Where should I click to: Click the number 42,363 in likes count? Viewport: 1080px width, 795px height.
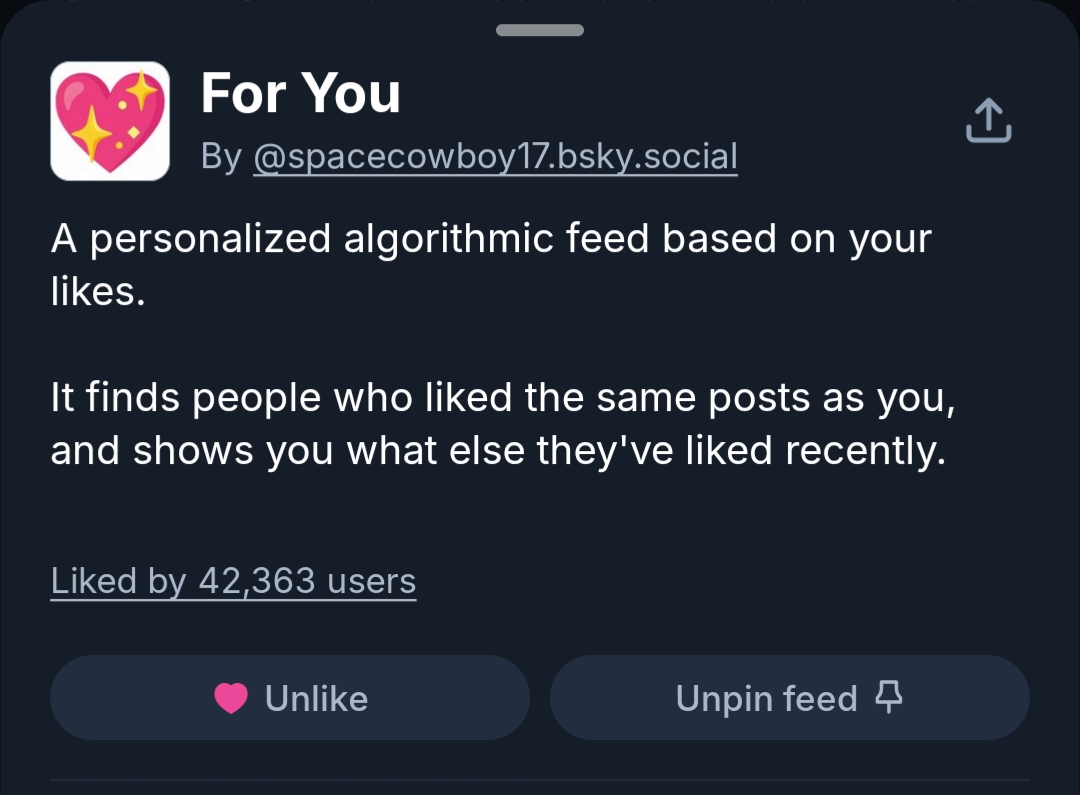point(257,580)
